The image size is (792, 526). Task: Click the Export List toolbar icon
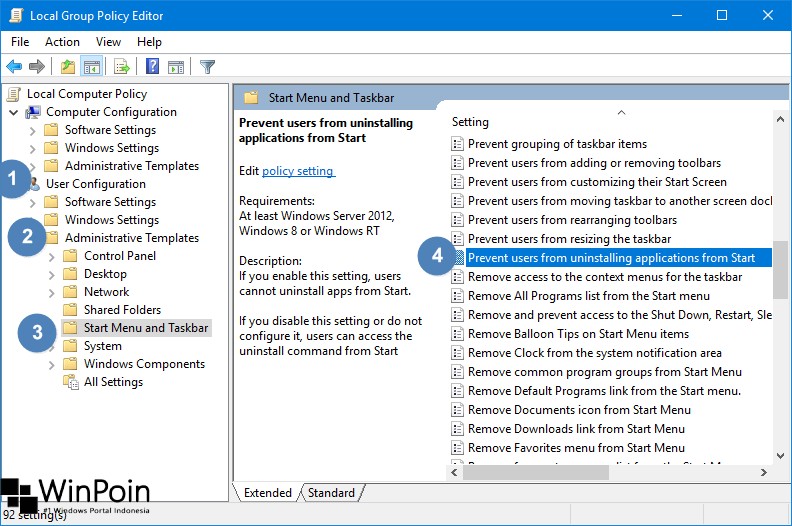click(x=122, y=66)
